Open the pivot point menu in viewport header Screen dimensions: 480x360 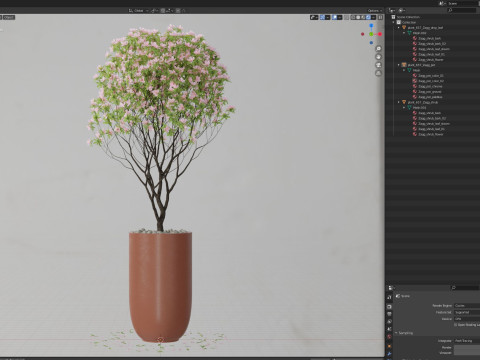[x=155, y=11]
